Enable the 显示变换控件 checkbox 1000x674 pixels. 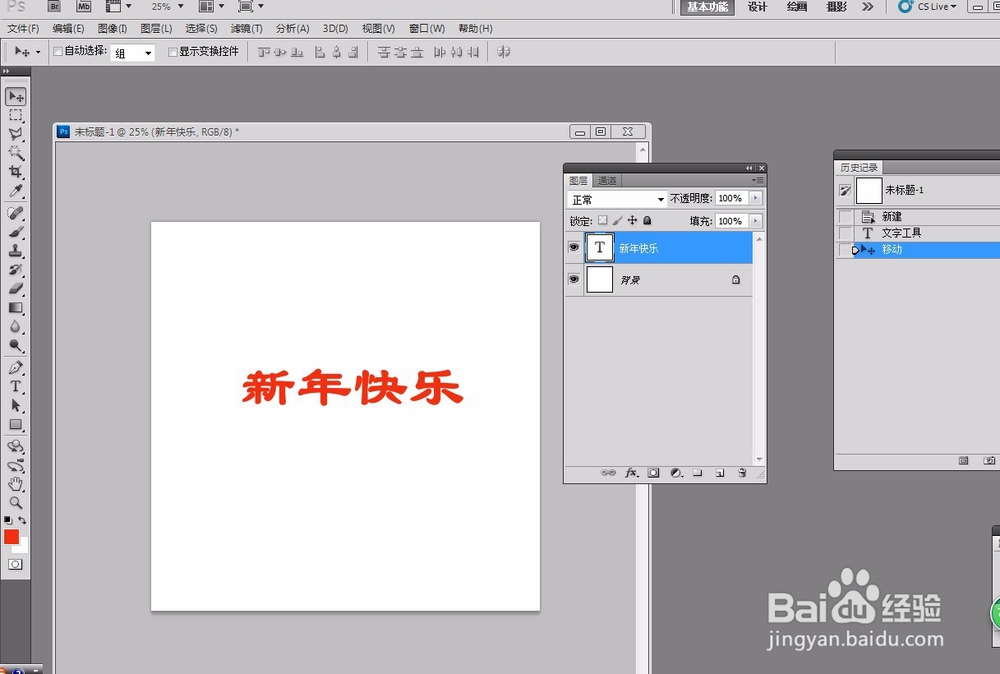172,51
